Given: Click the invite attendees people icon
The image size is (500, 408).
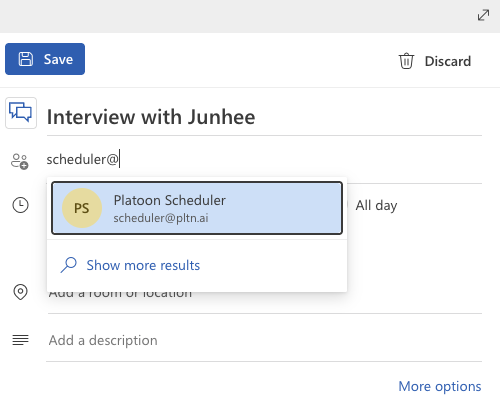Looking at the screenshot, I should click(x=20, y=161).
